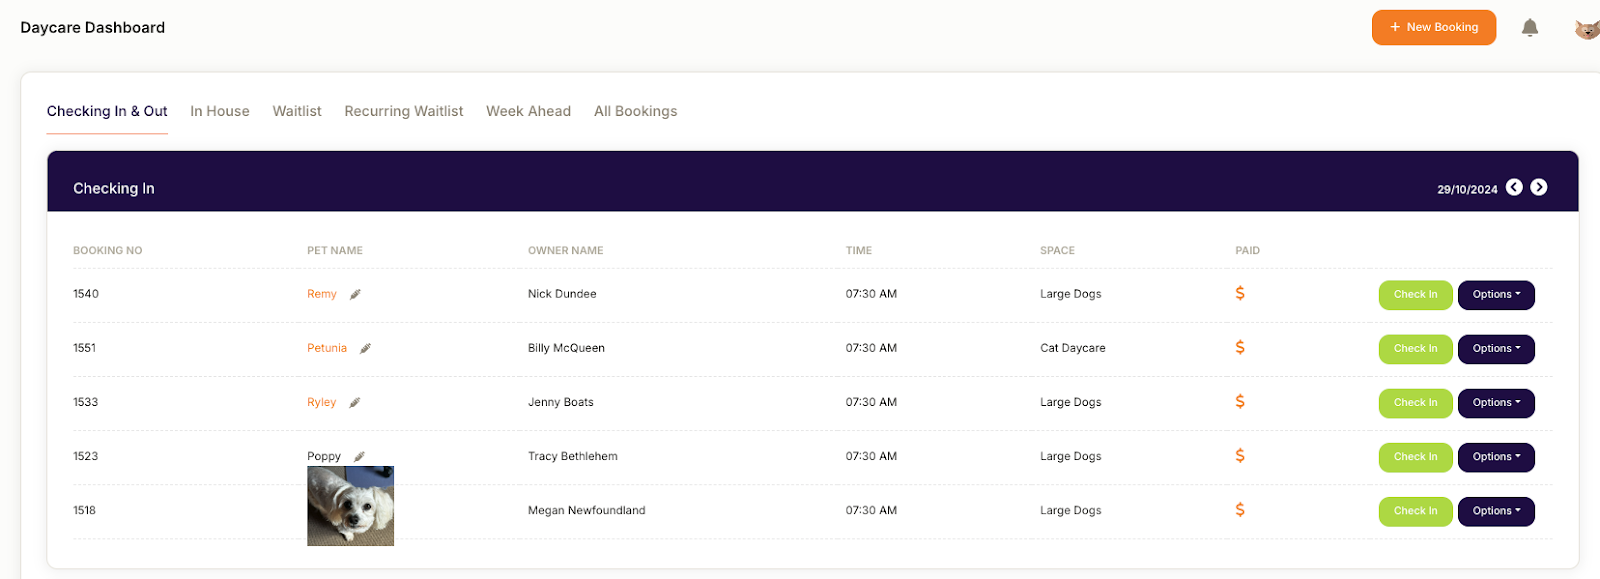Open the Week Ahead tab
The width and height of the screenshot is (1600, 579).
point(528,111)
